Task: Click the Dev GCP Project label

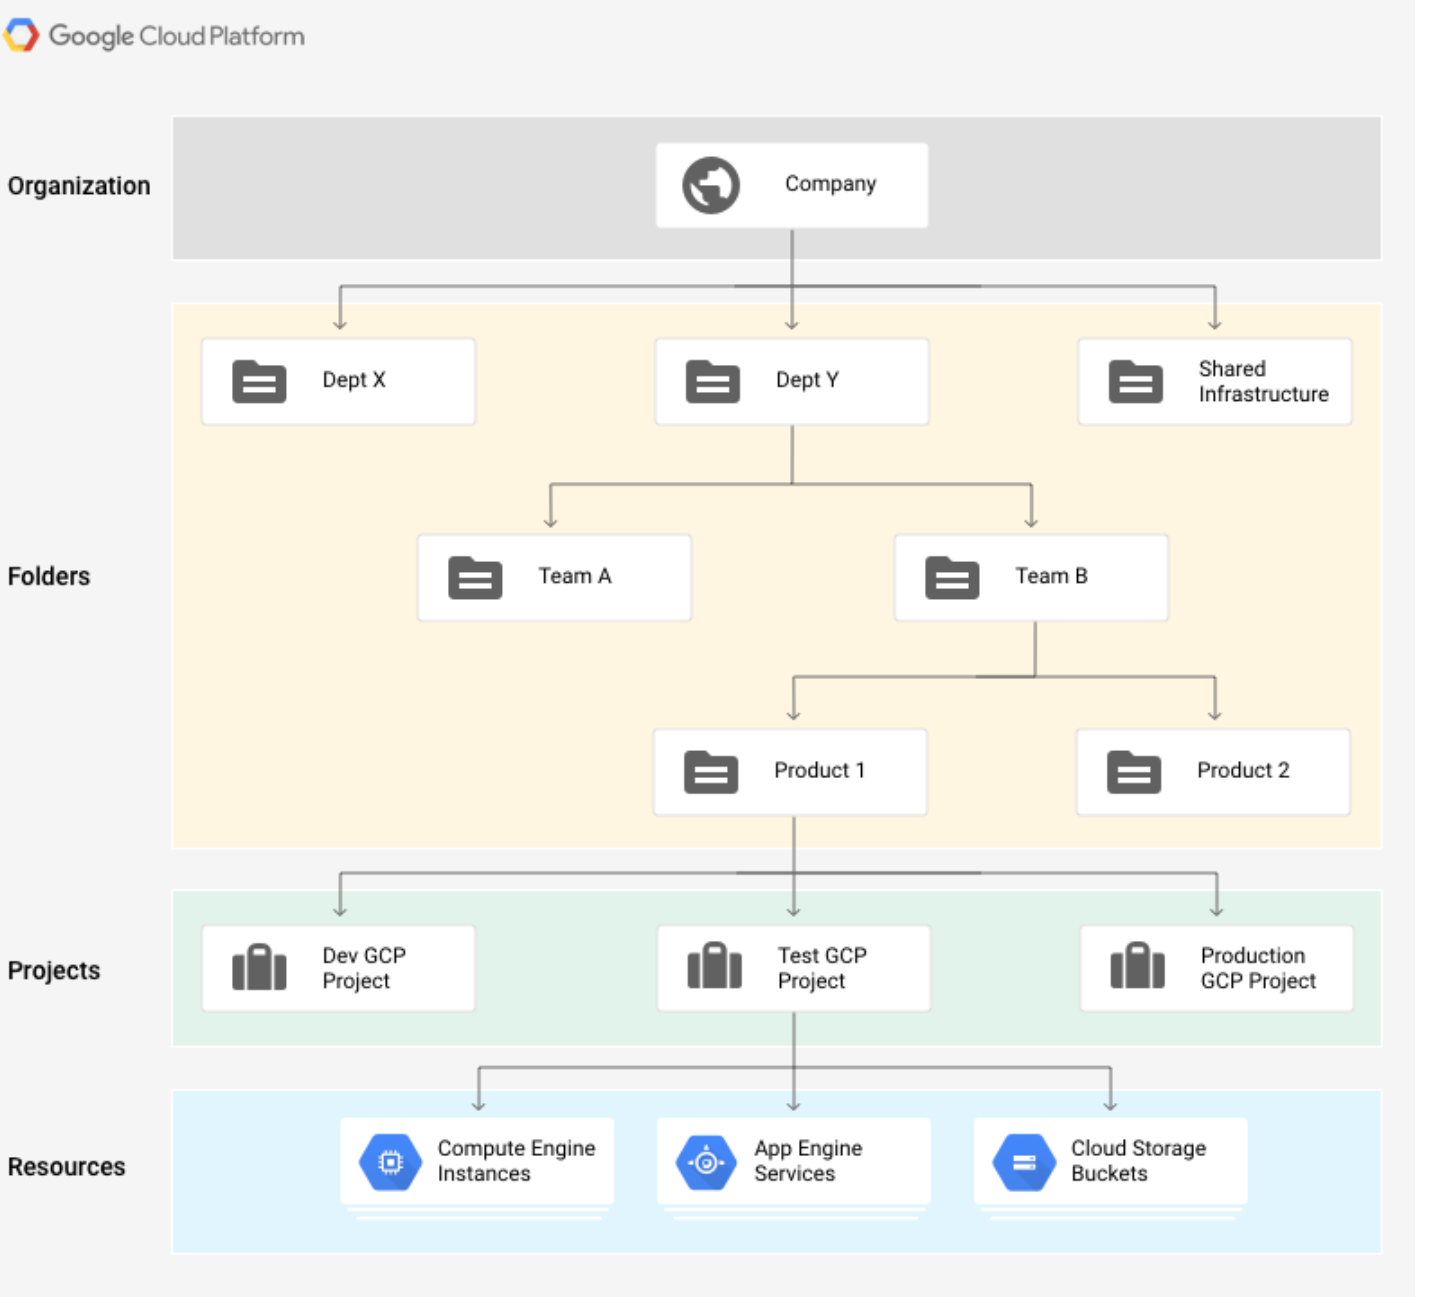Action: pos(364,968)
